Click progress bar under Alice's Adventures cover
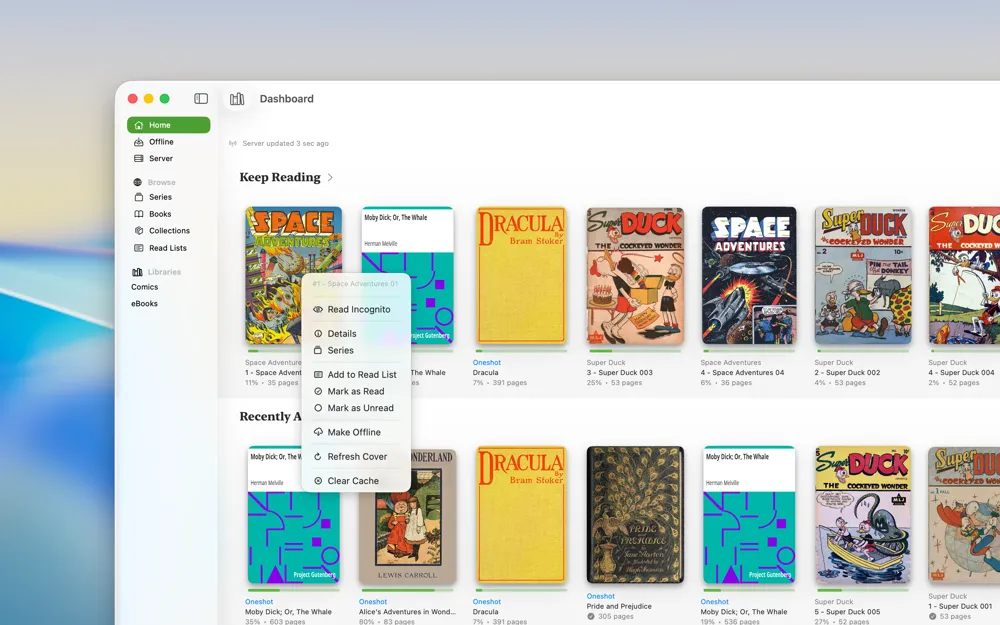Image resolution: width=1000 pixels, height=625 pixels. [408, 590]
